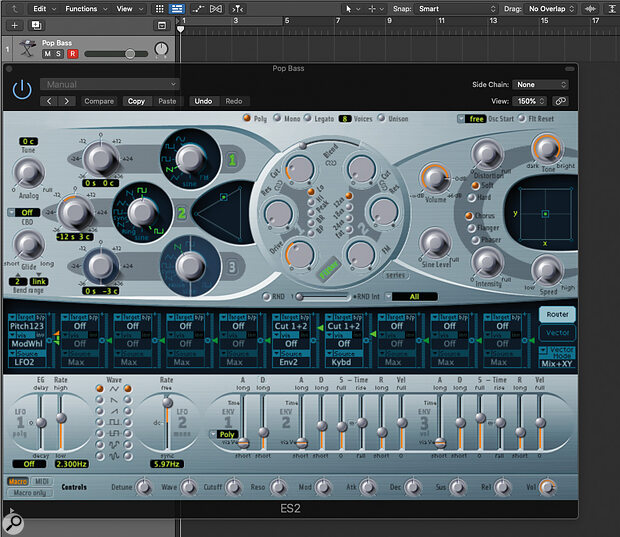Select oscillator 1 number button
The height and width of the screenshot is (537, 620).
point(232,160)
